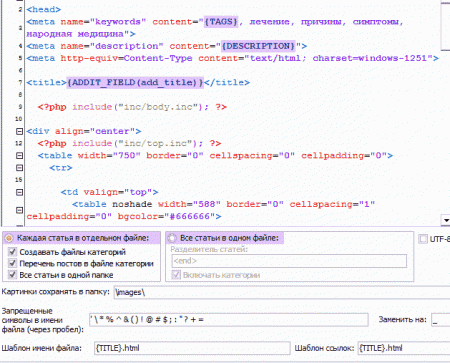Click the cellspacing="1" attribute in code
The height and width of the screenshot is (363, 450).
coord(332,204)
